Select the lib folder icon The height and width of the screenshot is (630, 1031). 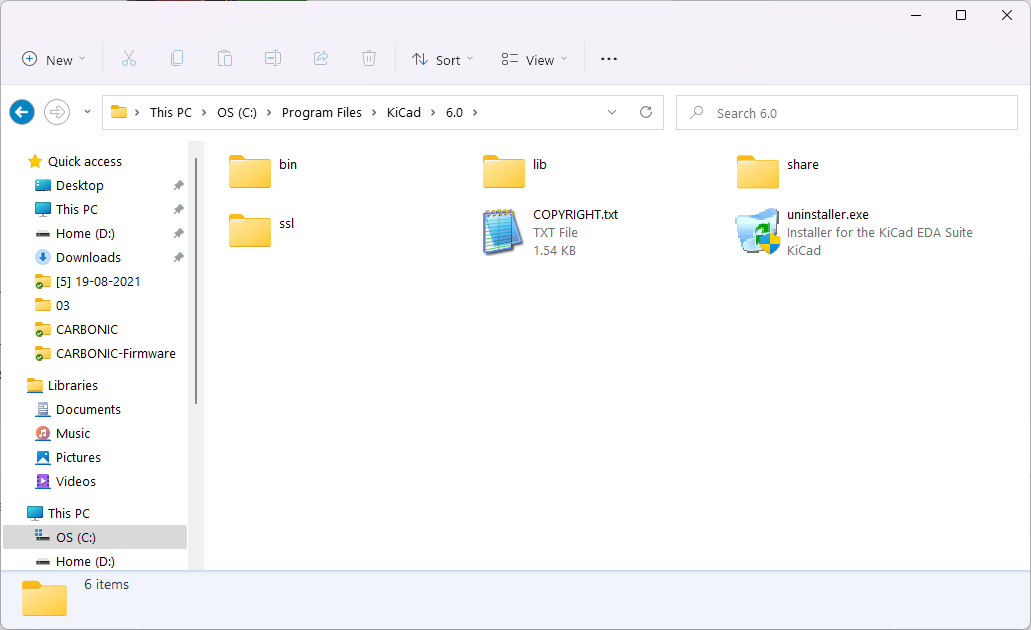(x=504, y=172)
